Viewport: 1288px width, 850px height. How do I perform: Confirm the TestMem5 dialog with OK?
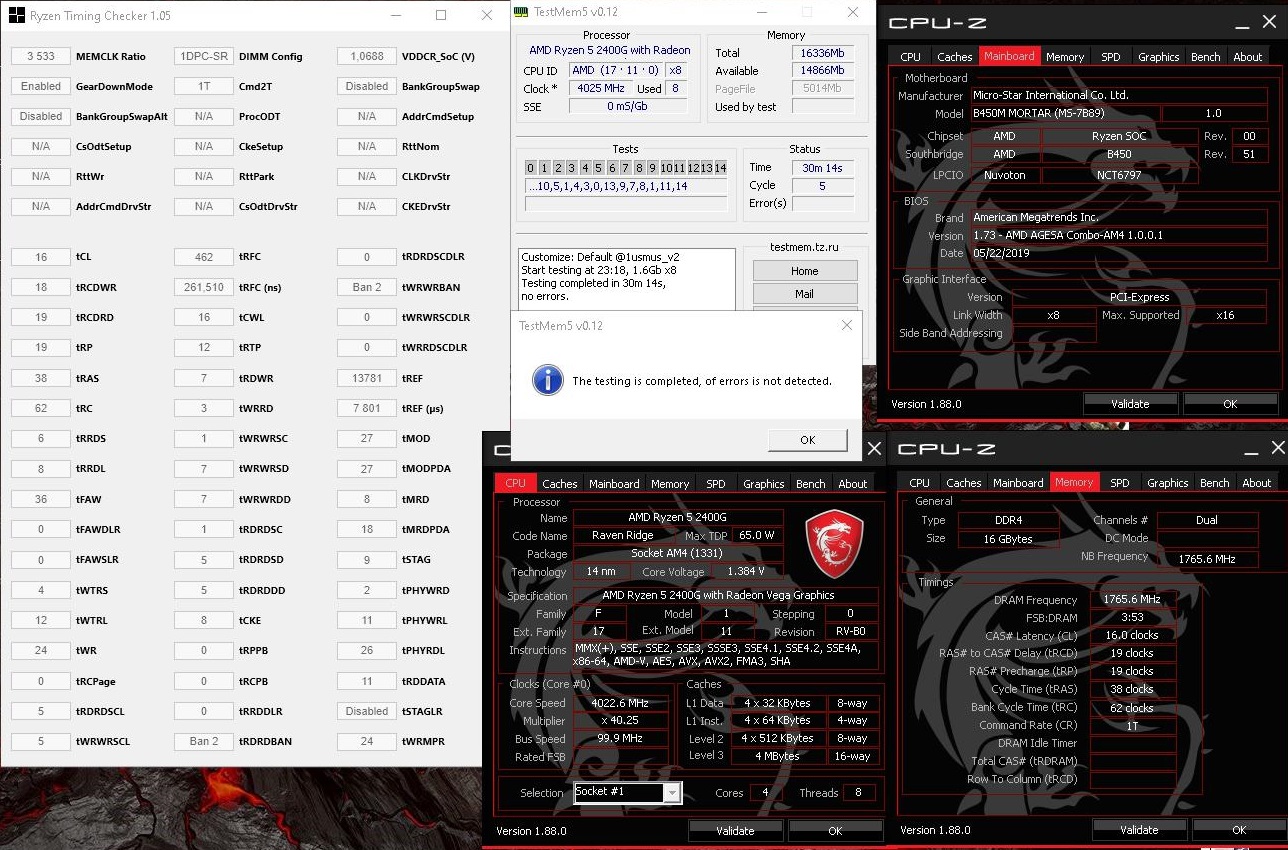pyautogui.click(x=807, y=440)
